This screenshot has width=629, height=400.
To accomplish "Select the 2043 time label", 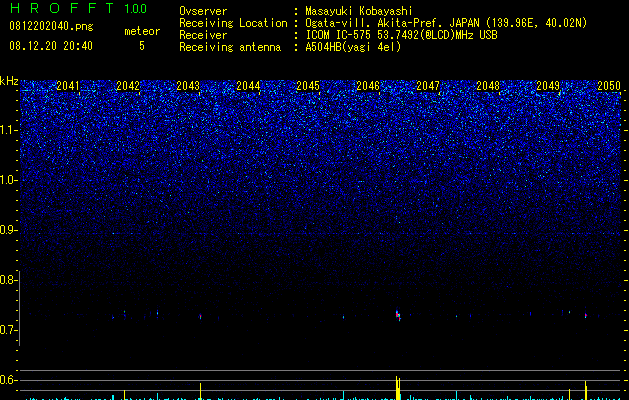I will click(x=188, y=85).
